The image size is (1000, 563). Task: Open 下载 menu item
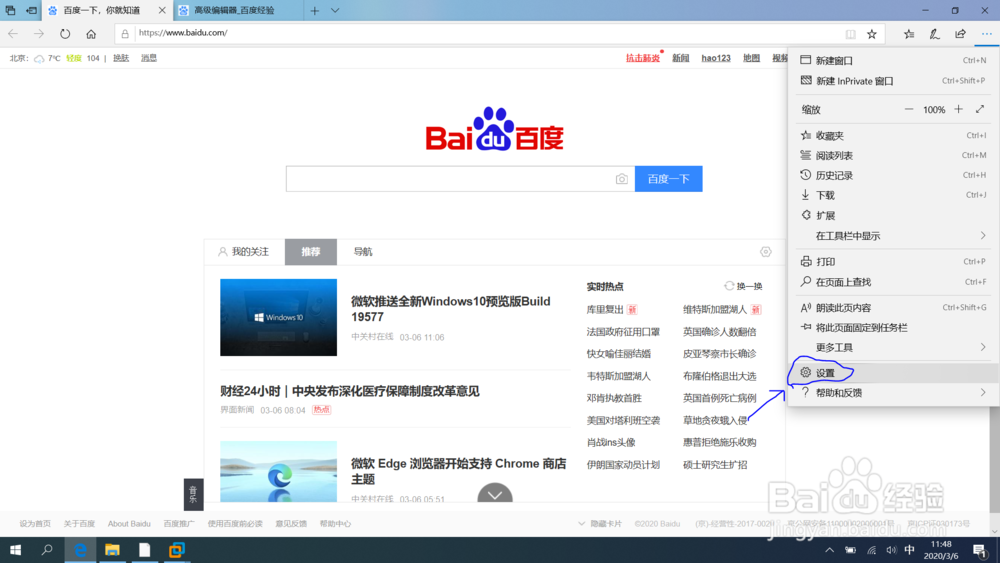[893, 195]
